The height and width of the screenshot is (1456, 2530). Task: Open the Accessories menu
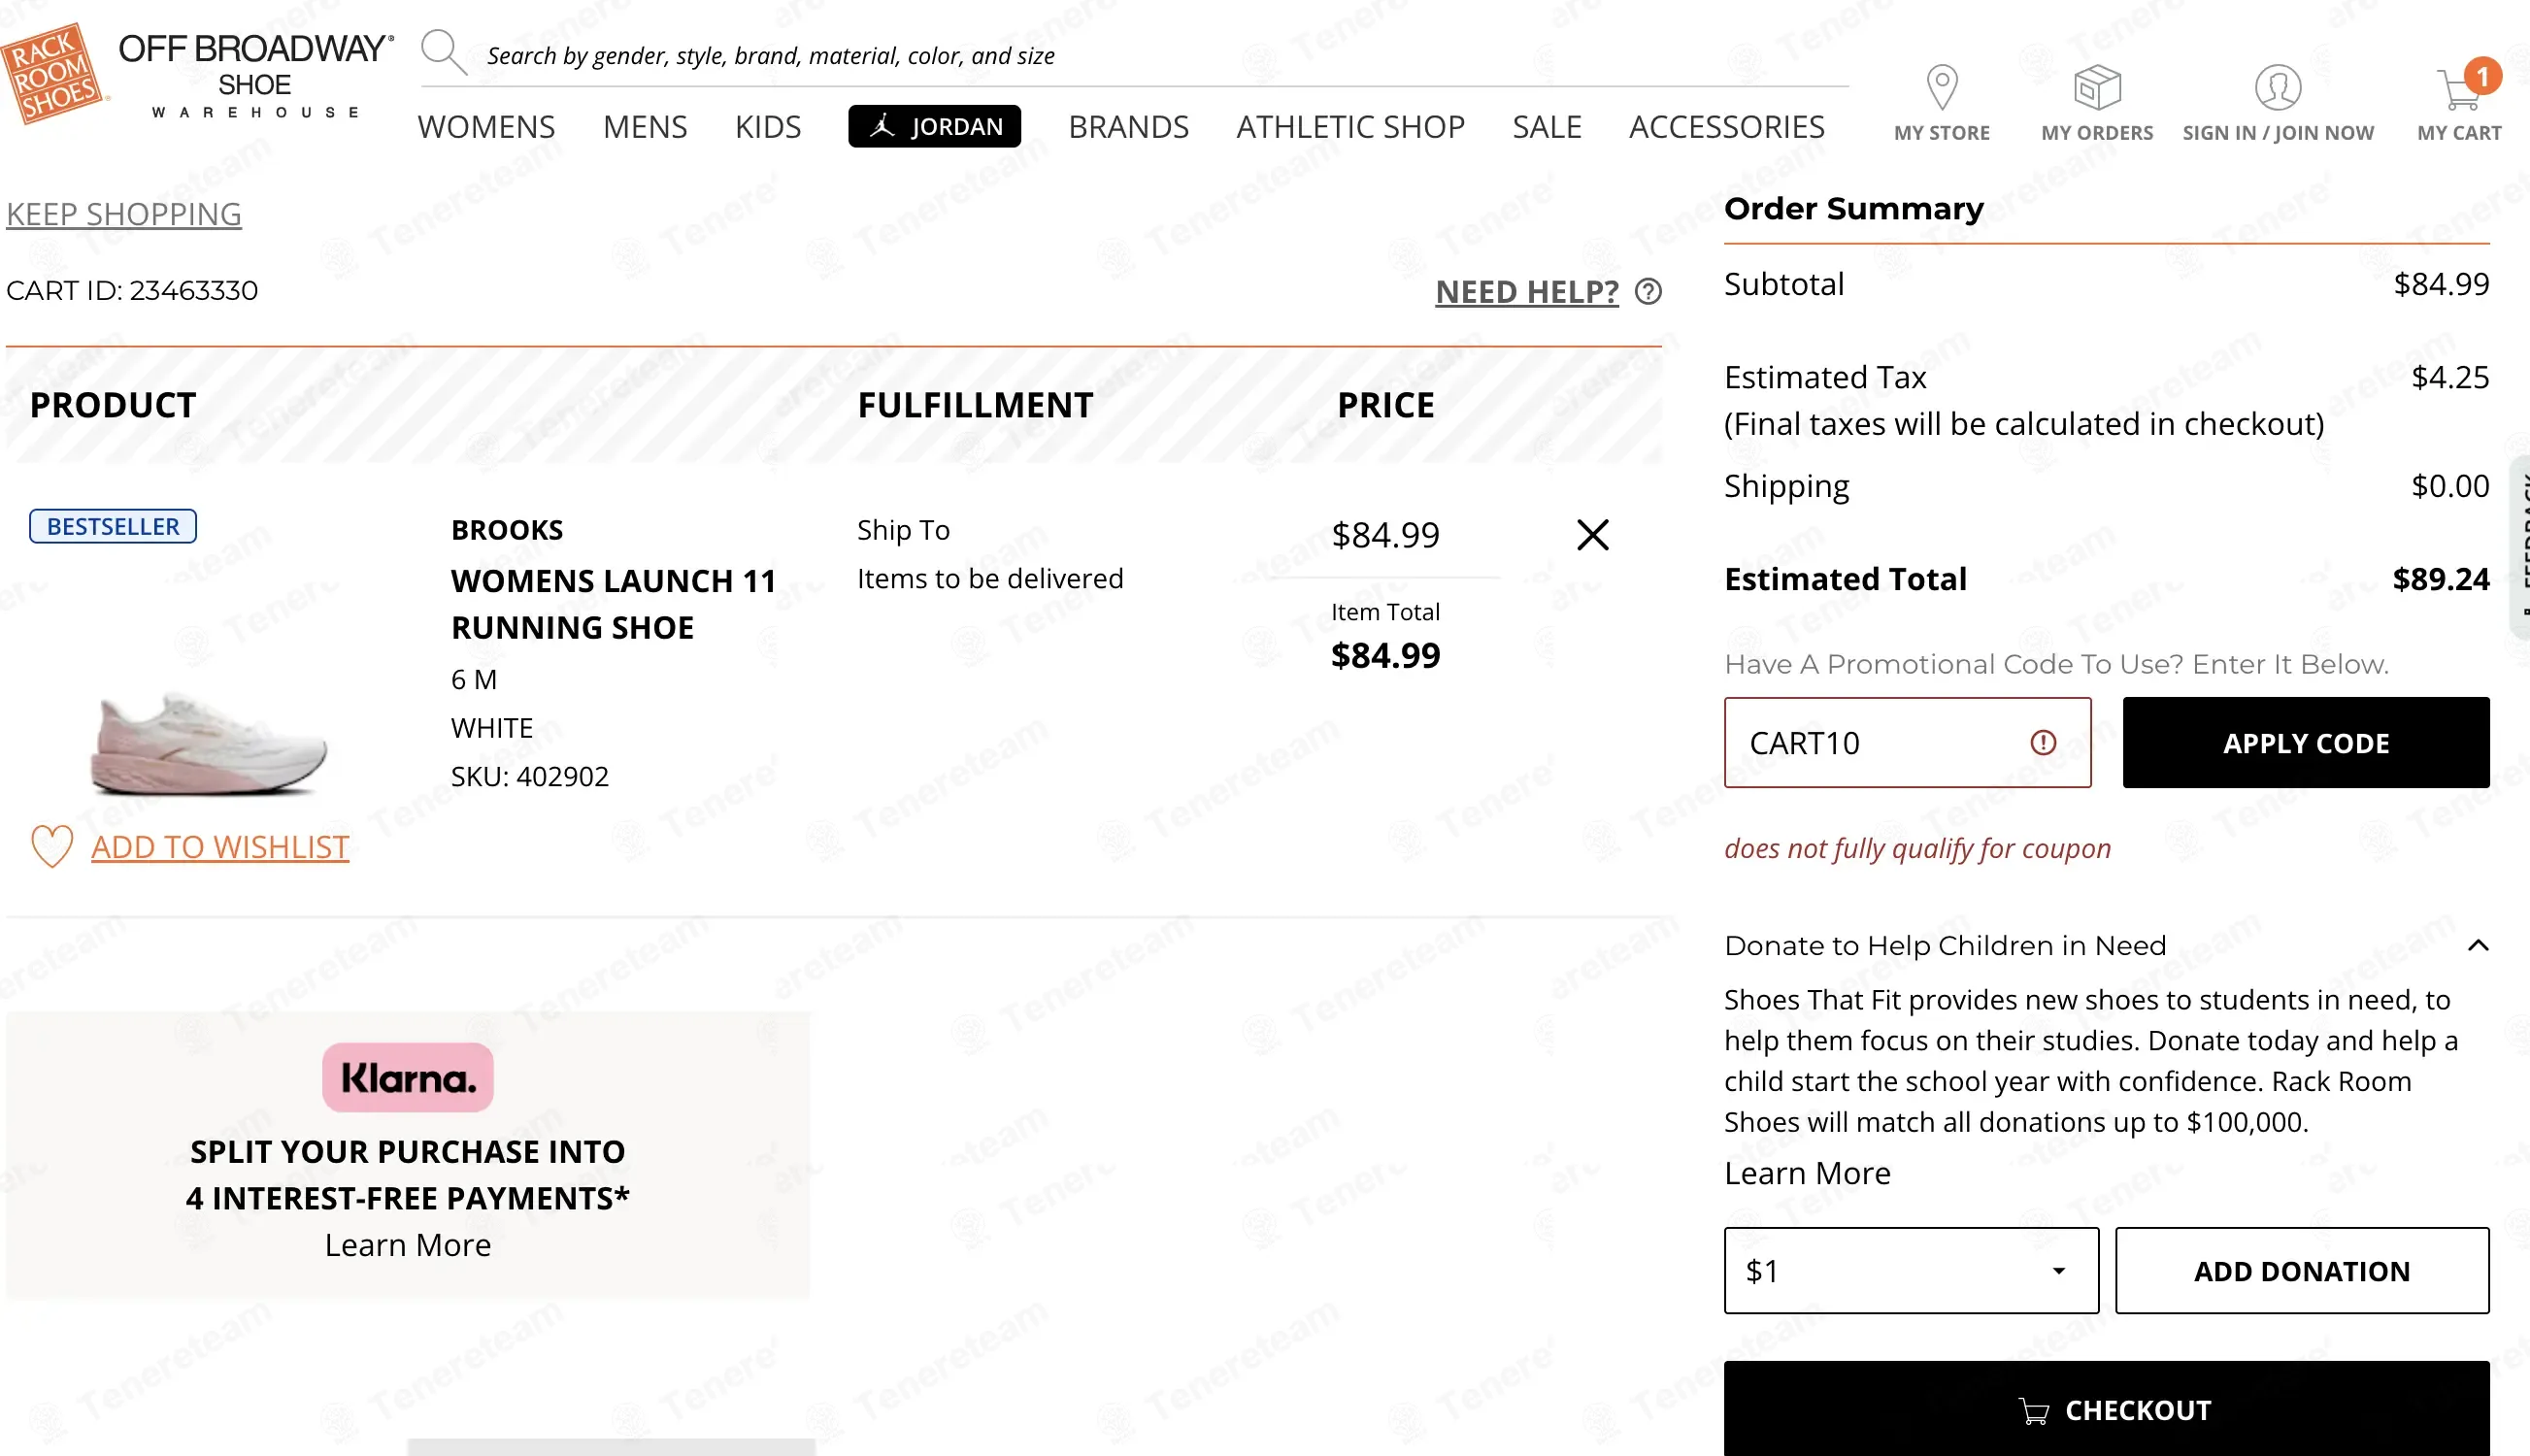pyautogui.click(x=1726, y=127)
